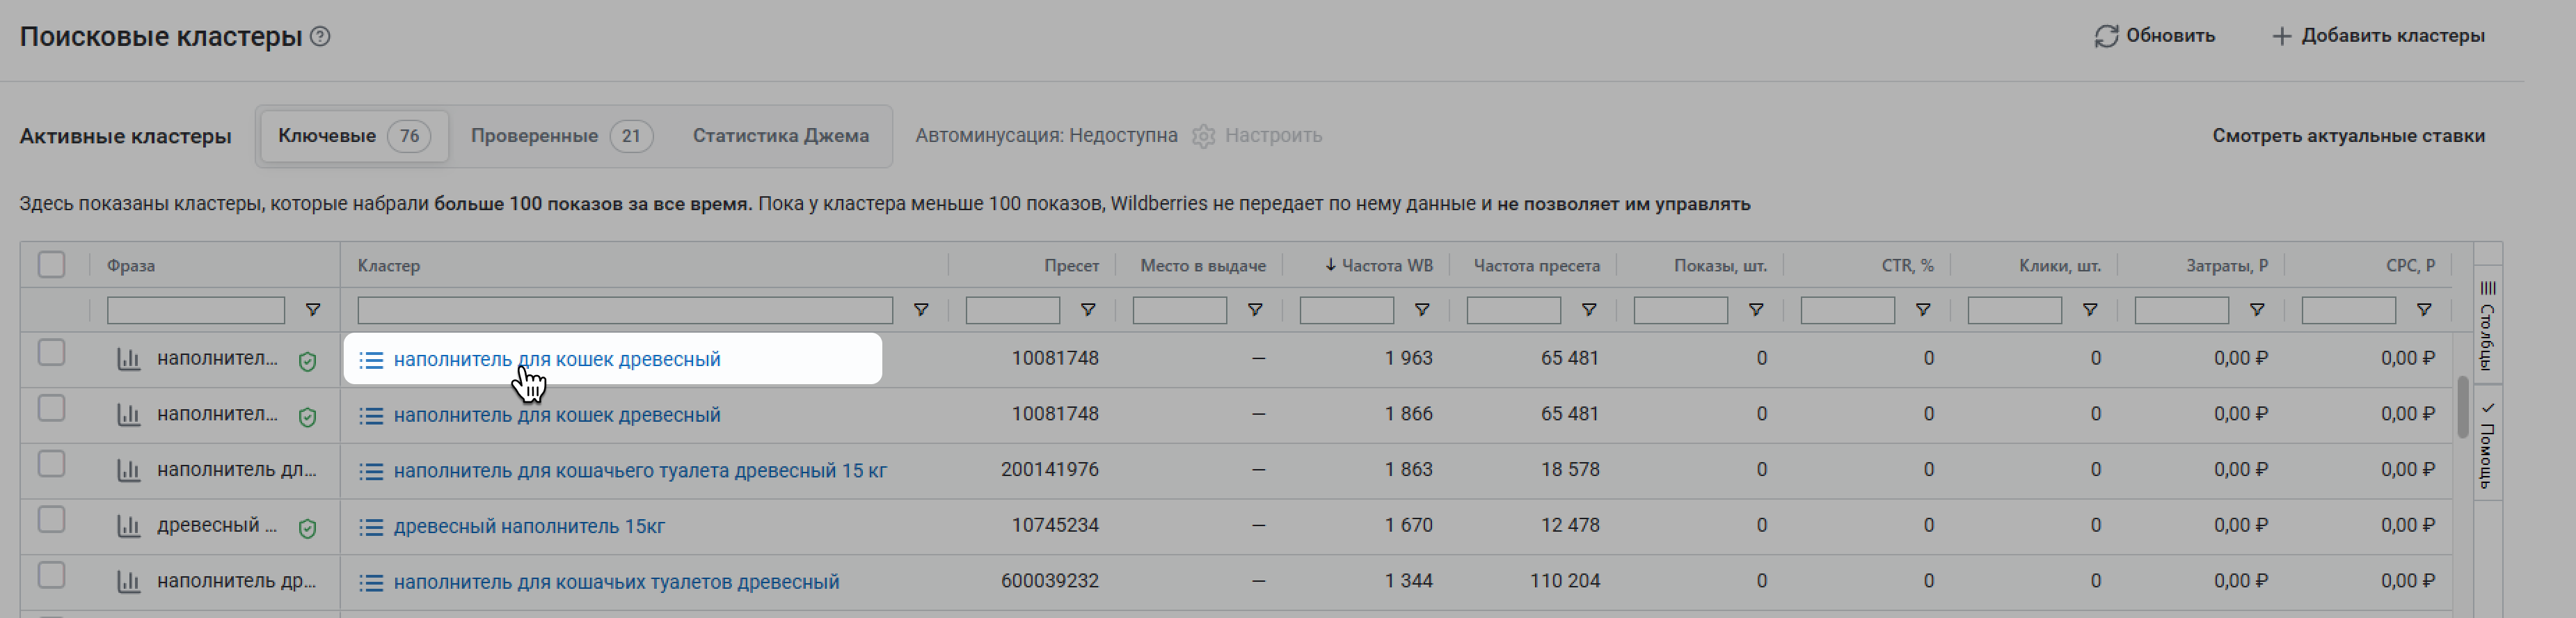Click the filter funnel icon for Фраза column

313,311
